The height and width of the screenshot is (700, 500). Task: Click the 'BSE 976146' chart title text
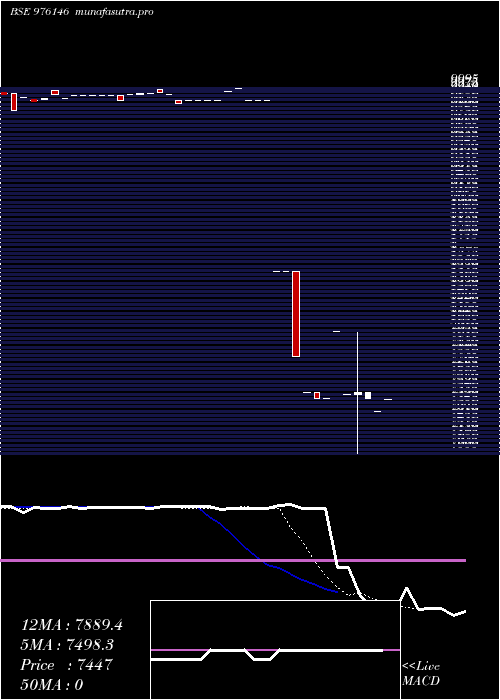(40, 12)
